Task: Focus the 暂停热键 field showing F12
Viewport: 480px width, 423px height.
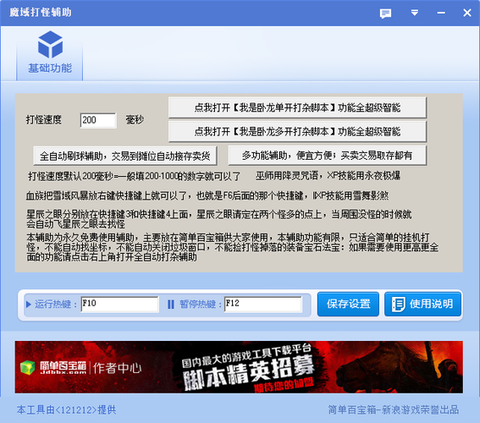Action: coord(263,304)
